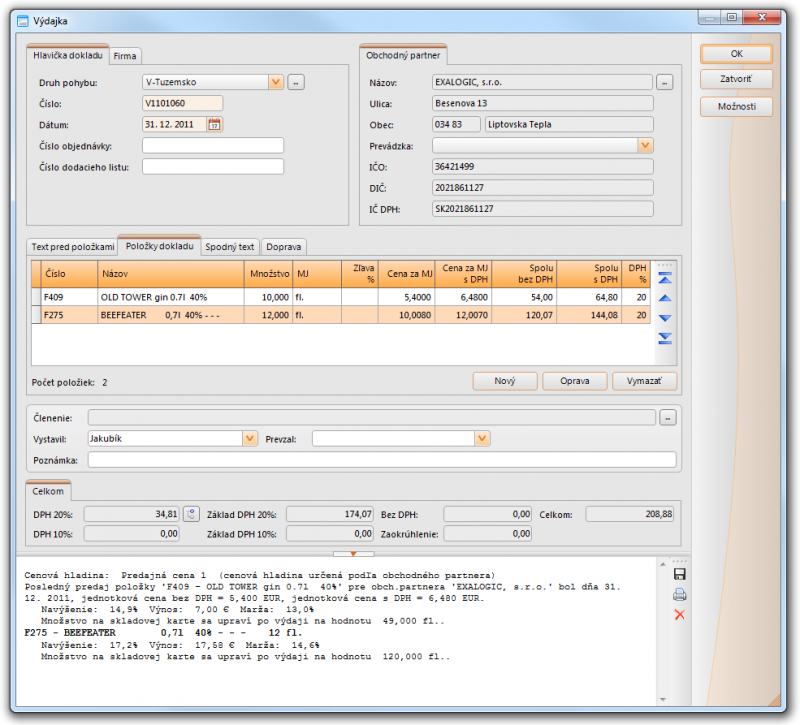The width and height of the screenshot is (800, 725).
Task: Open calendar picker next to Dátum
Action: point(214,125)
